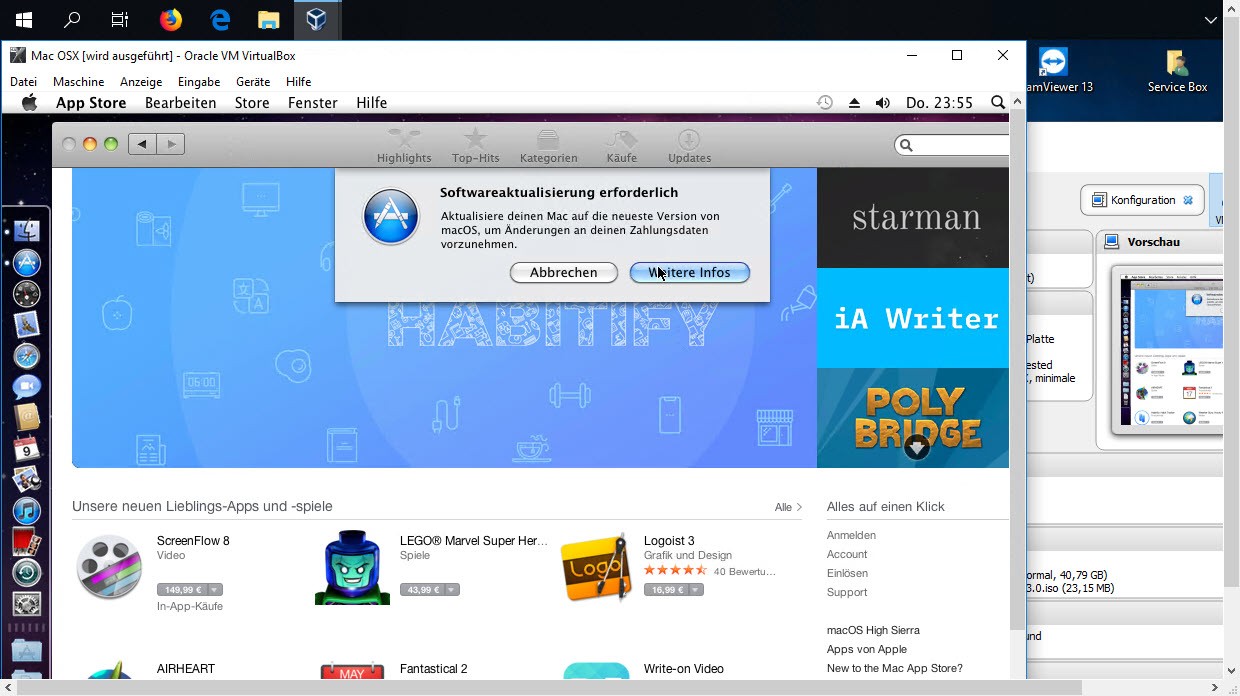Click the Support quick link
The image size is (1240, 696).
point(847,592)
